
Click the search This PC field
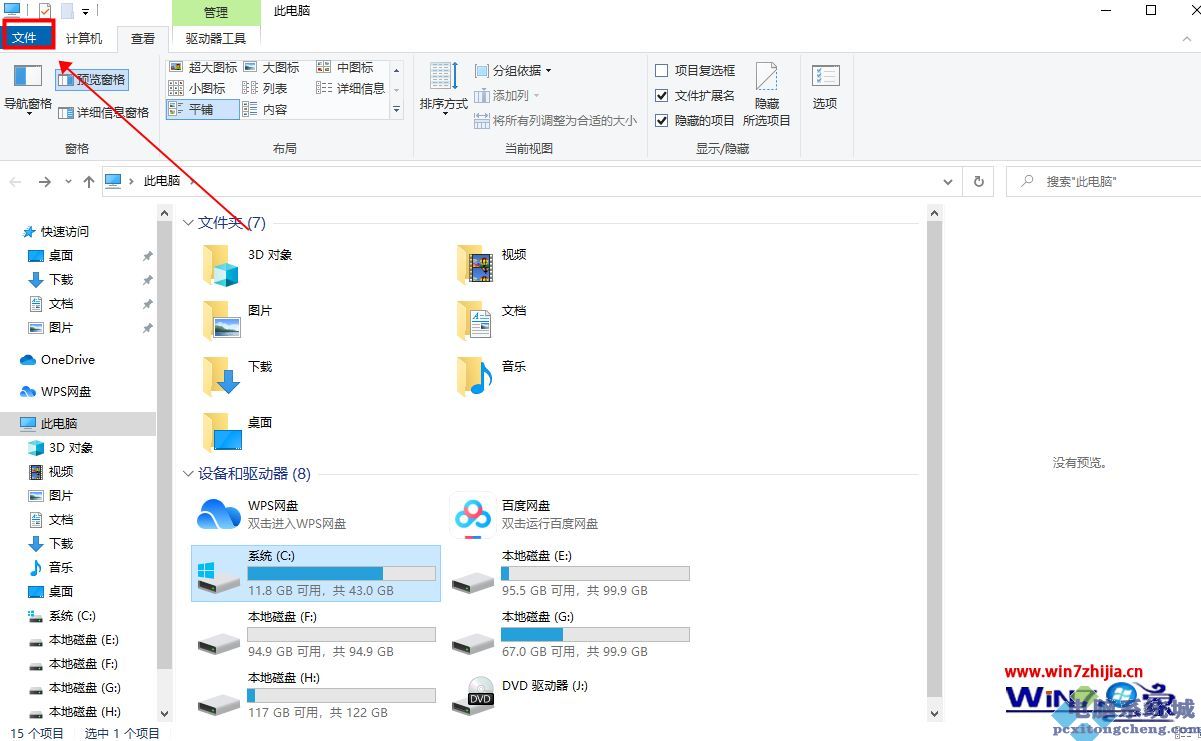1103,182
